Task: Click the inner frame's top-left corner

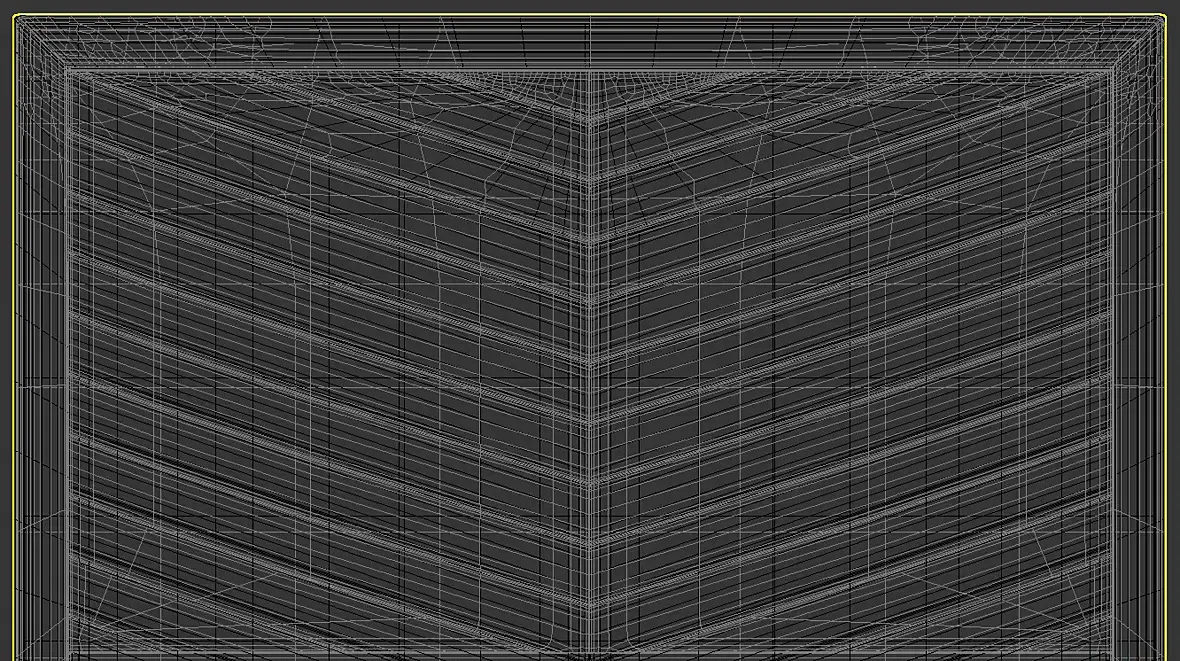Action: pyautogui.click(x=69, y=73)
